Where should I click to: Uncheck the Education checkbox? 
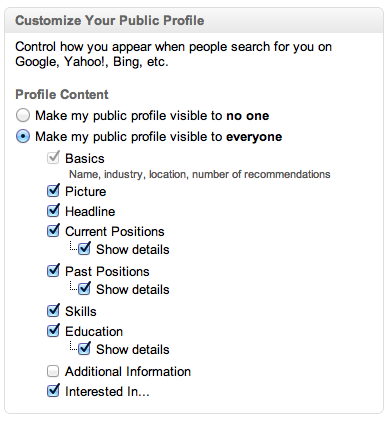(x=53, y=330)
